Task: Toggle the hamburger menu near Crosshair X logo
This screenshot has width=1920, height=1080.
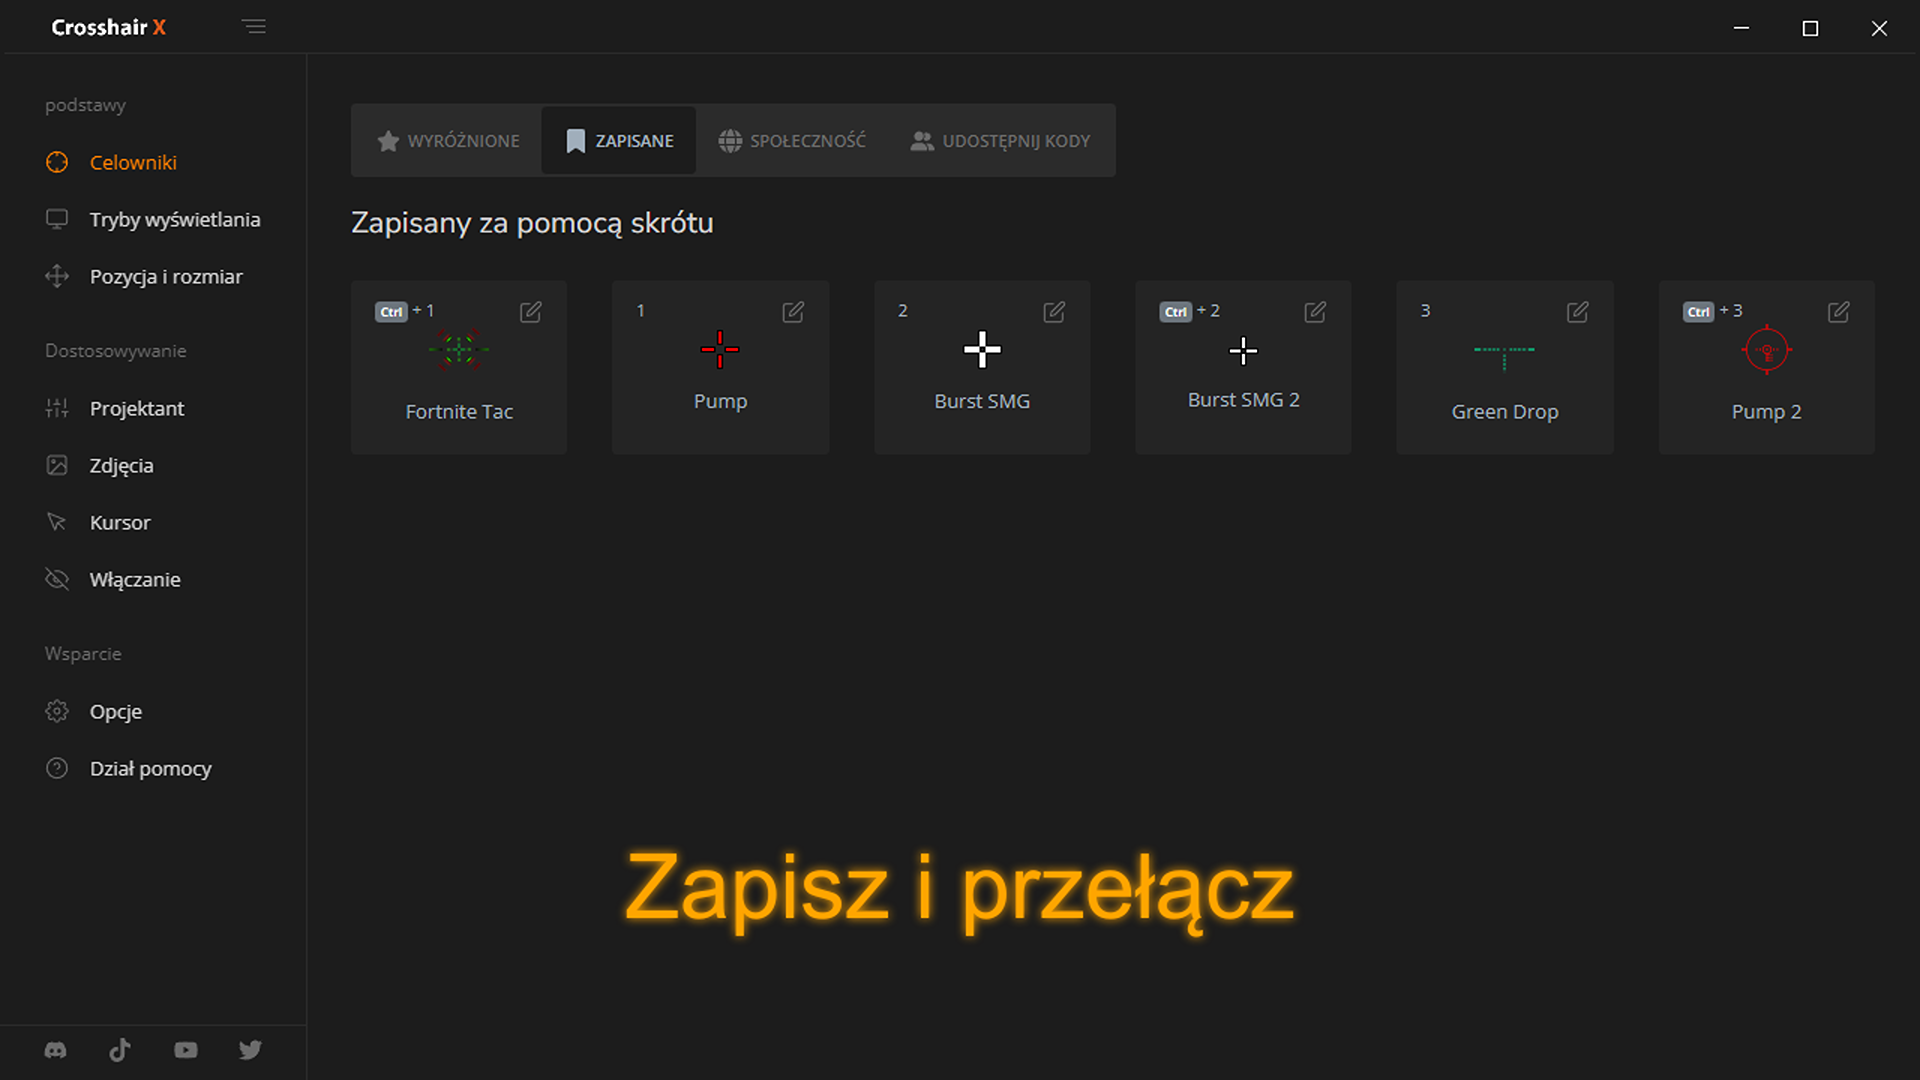Action: click(254, 26)
